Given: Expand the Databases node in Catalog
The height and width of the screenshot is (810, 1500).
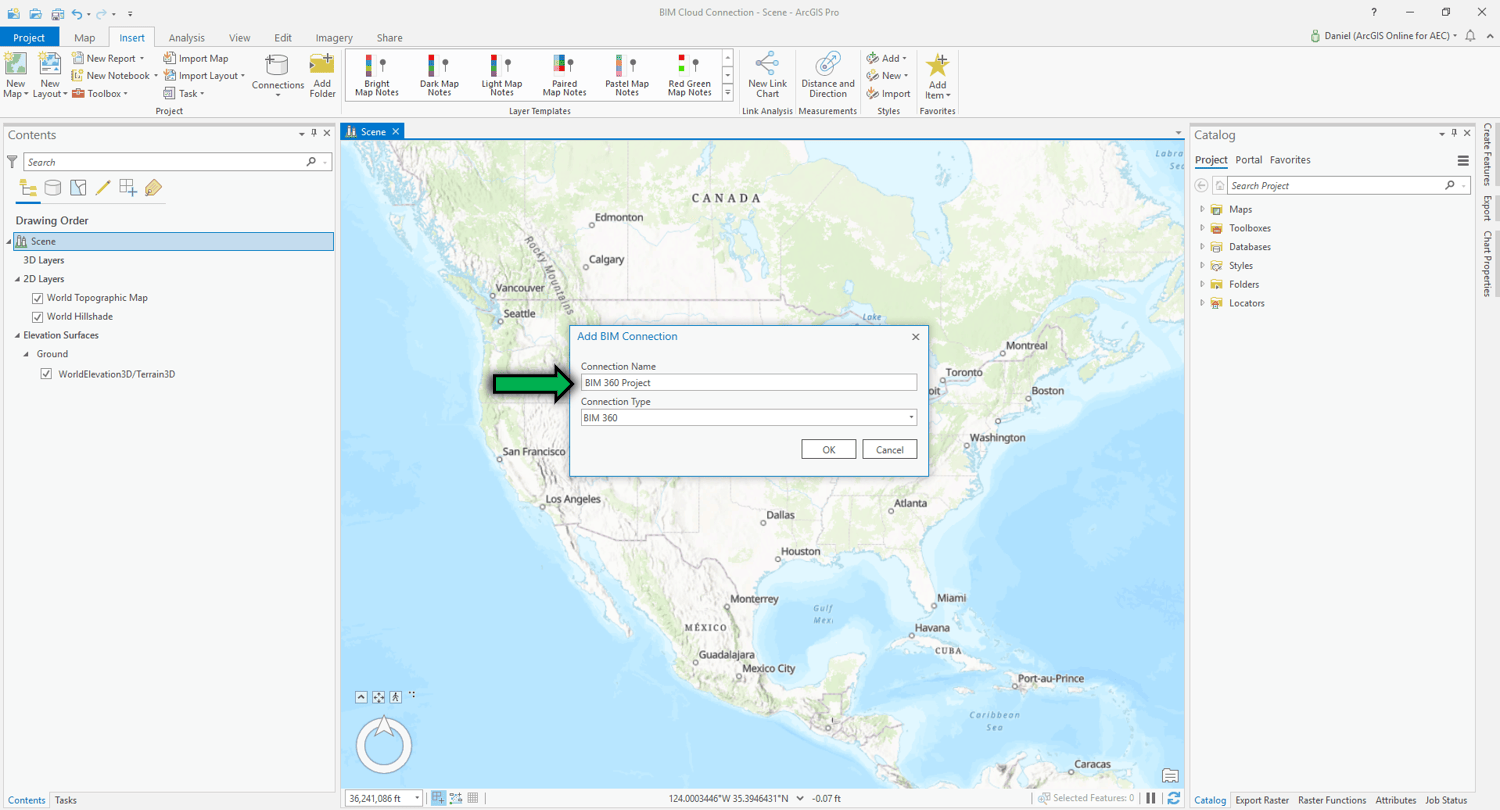Looking at the screenshot, I should (1202, 247).
